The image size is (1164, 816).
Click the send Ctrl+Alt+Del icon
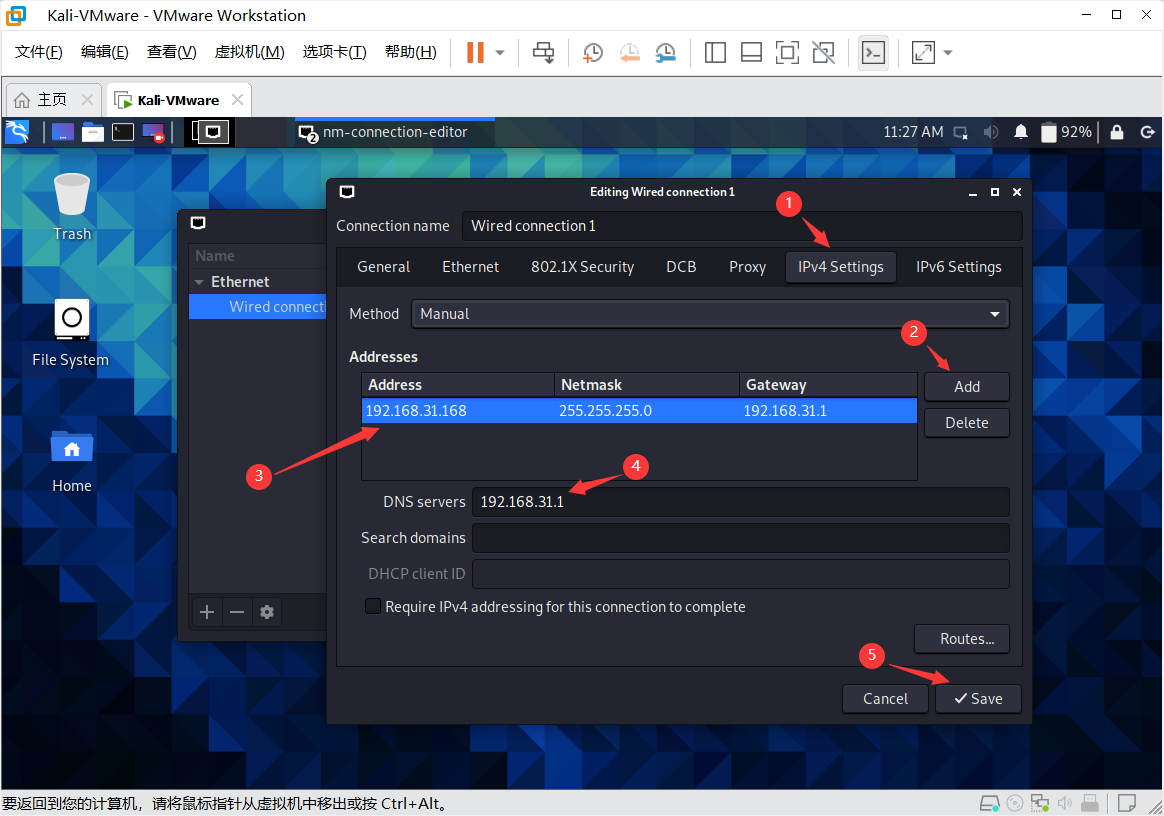pyautogui.click(x=543, y=52)
